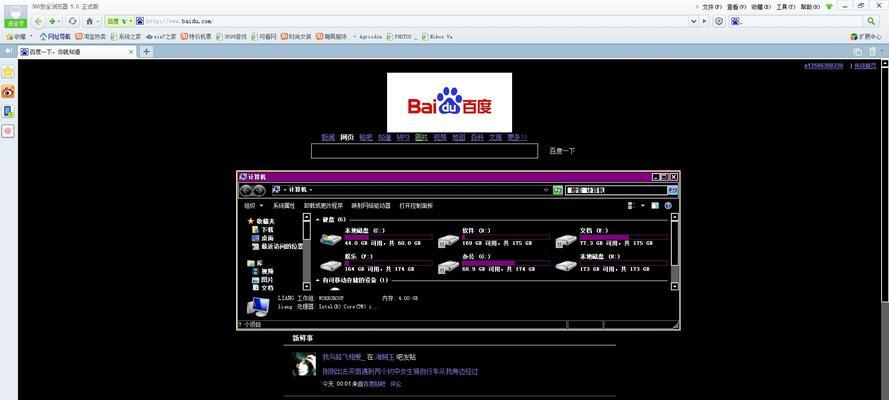Image resolution: width=889 pixels, height=400 pixels.
Task: Open the view options dropdown arrow in explorer
Action: point(643,206)
